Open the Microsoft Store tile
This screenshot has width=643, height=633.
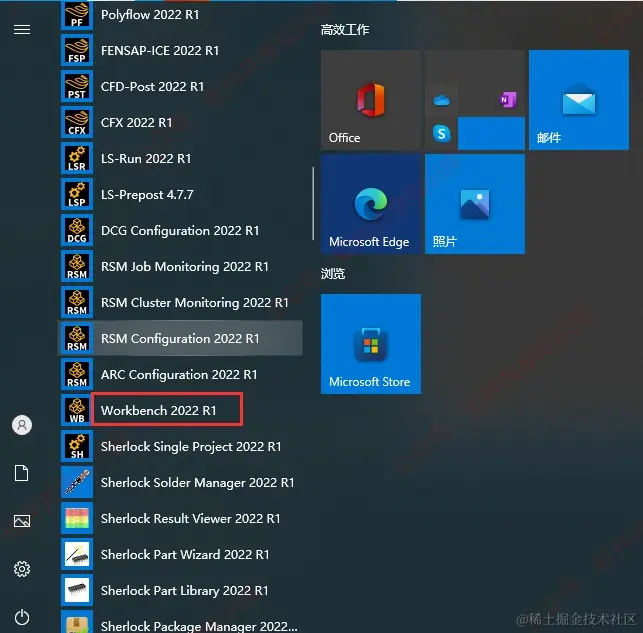click(x=371, y=344)
